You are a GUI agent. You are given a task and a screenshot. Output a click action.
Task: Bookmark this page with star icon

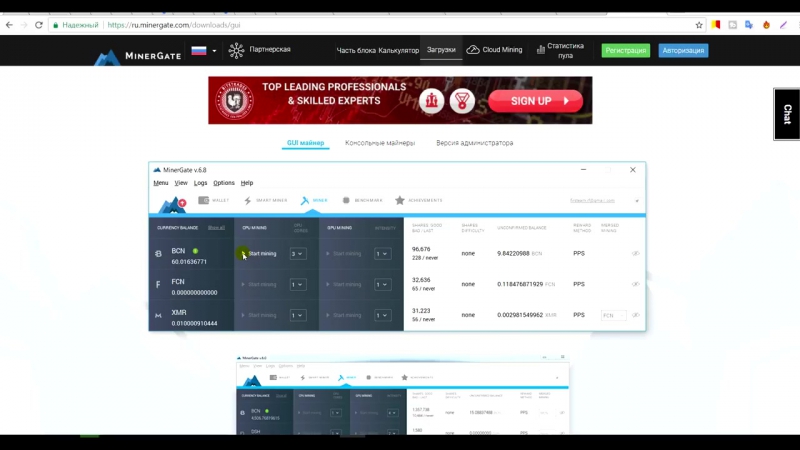pyautogui.click(x=699, y=25)
